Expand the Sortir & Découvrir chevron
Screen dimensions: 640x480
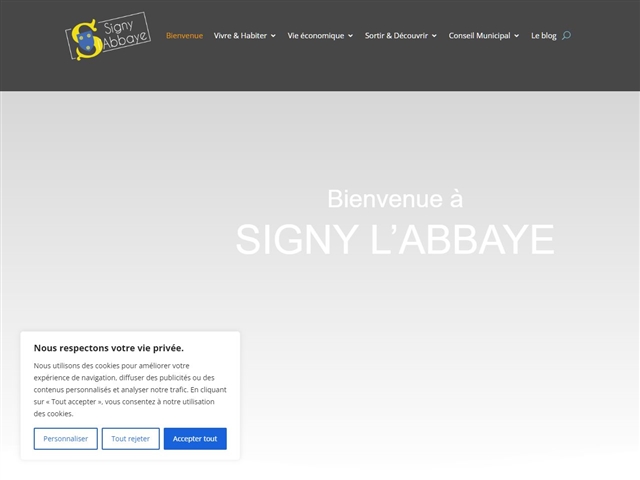(434, 36)
